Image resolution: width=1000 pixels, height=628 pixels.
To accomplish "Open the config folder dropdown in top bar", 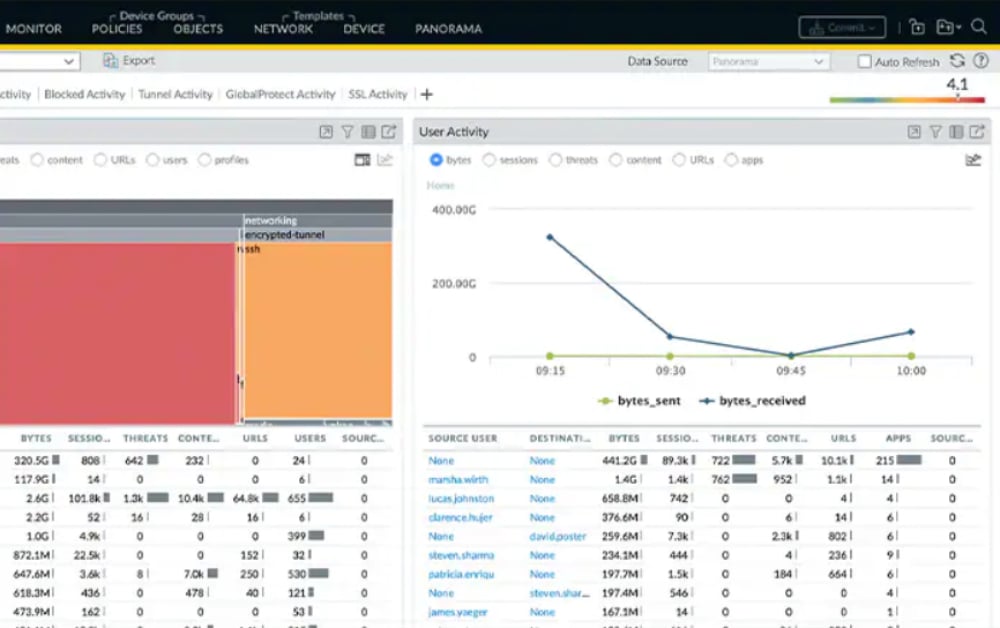I will 948,27.
